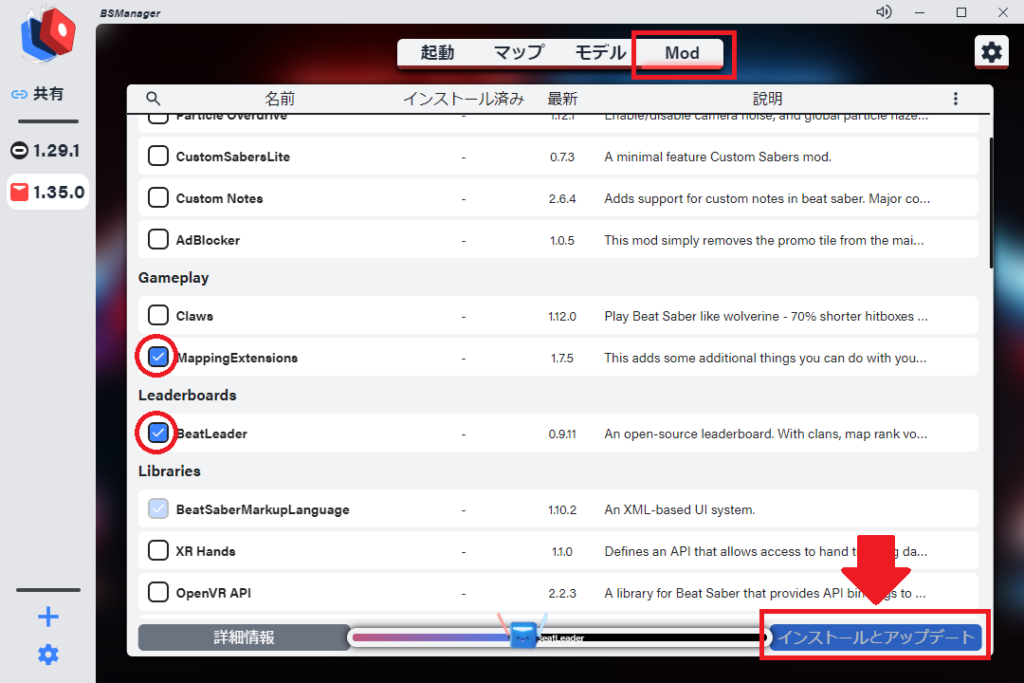Check the AdBlocker checkbox
The height and width of the screenshot is (683, 1024).
158,240
